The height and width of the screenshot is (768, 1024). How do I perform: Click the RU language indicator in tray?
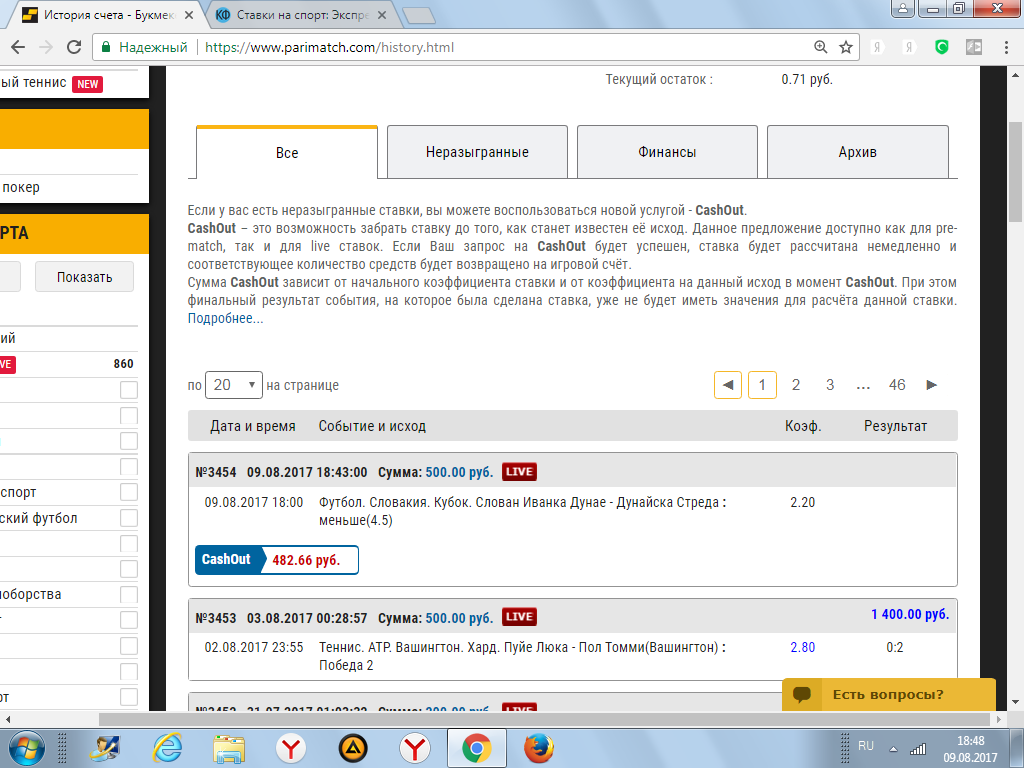point(866,746)
